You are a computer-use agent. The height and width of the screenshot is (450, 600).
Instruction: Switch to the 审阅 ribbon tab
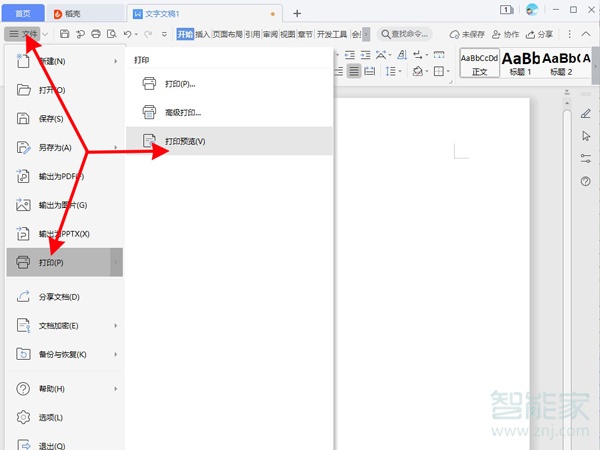[271, 34]
